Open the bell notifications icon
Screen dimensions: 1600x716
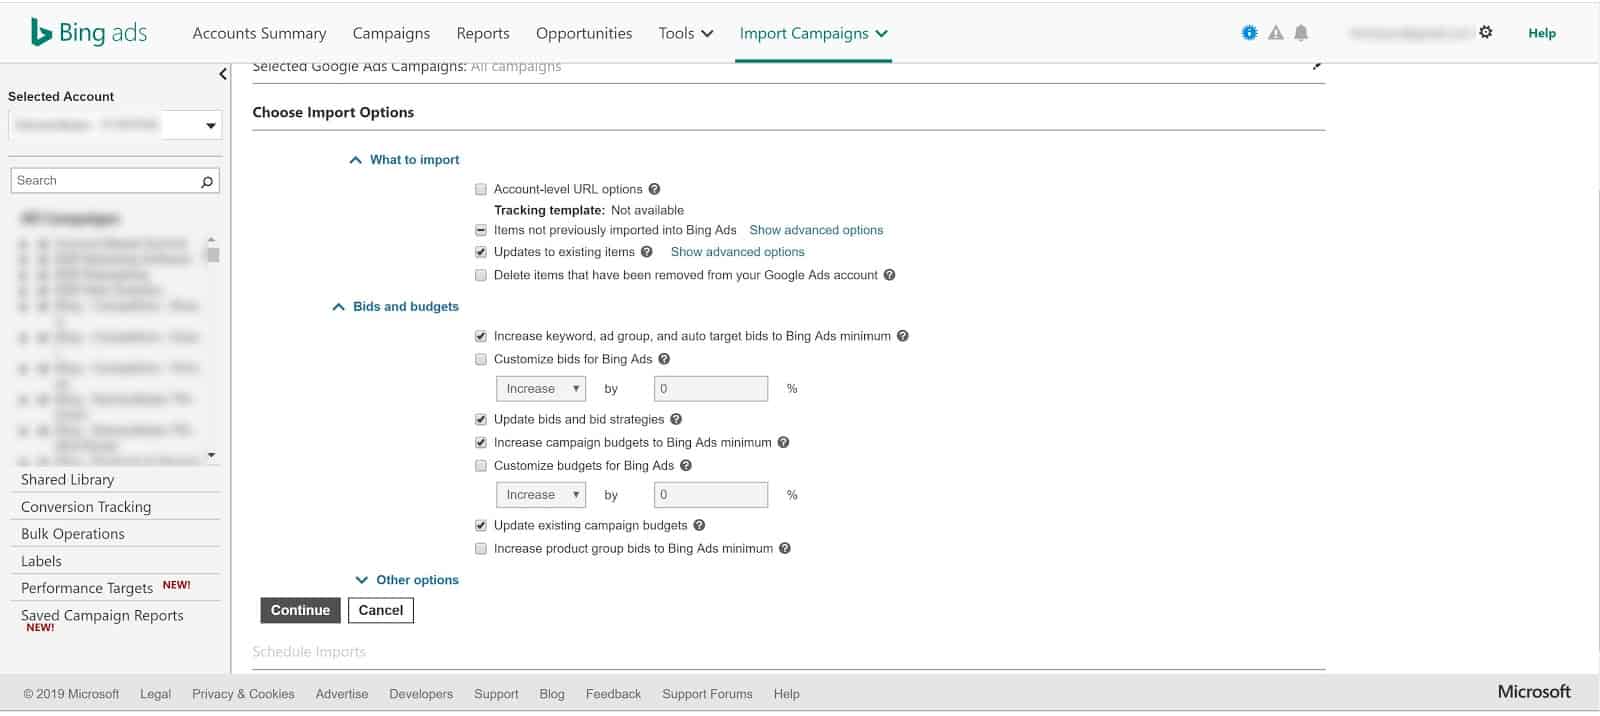[1301, 33]
